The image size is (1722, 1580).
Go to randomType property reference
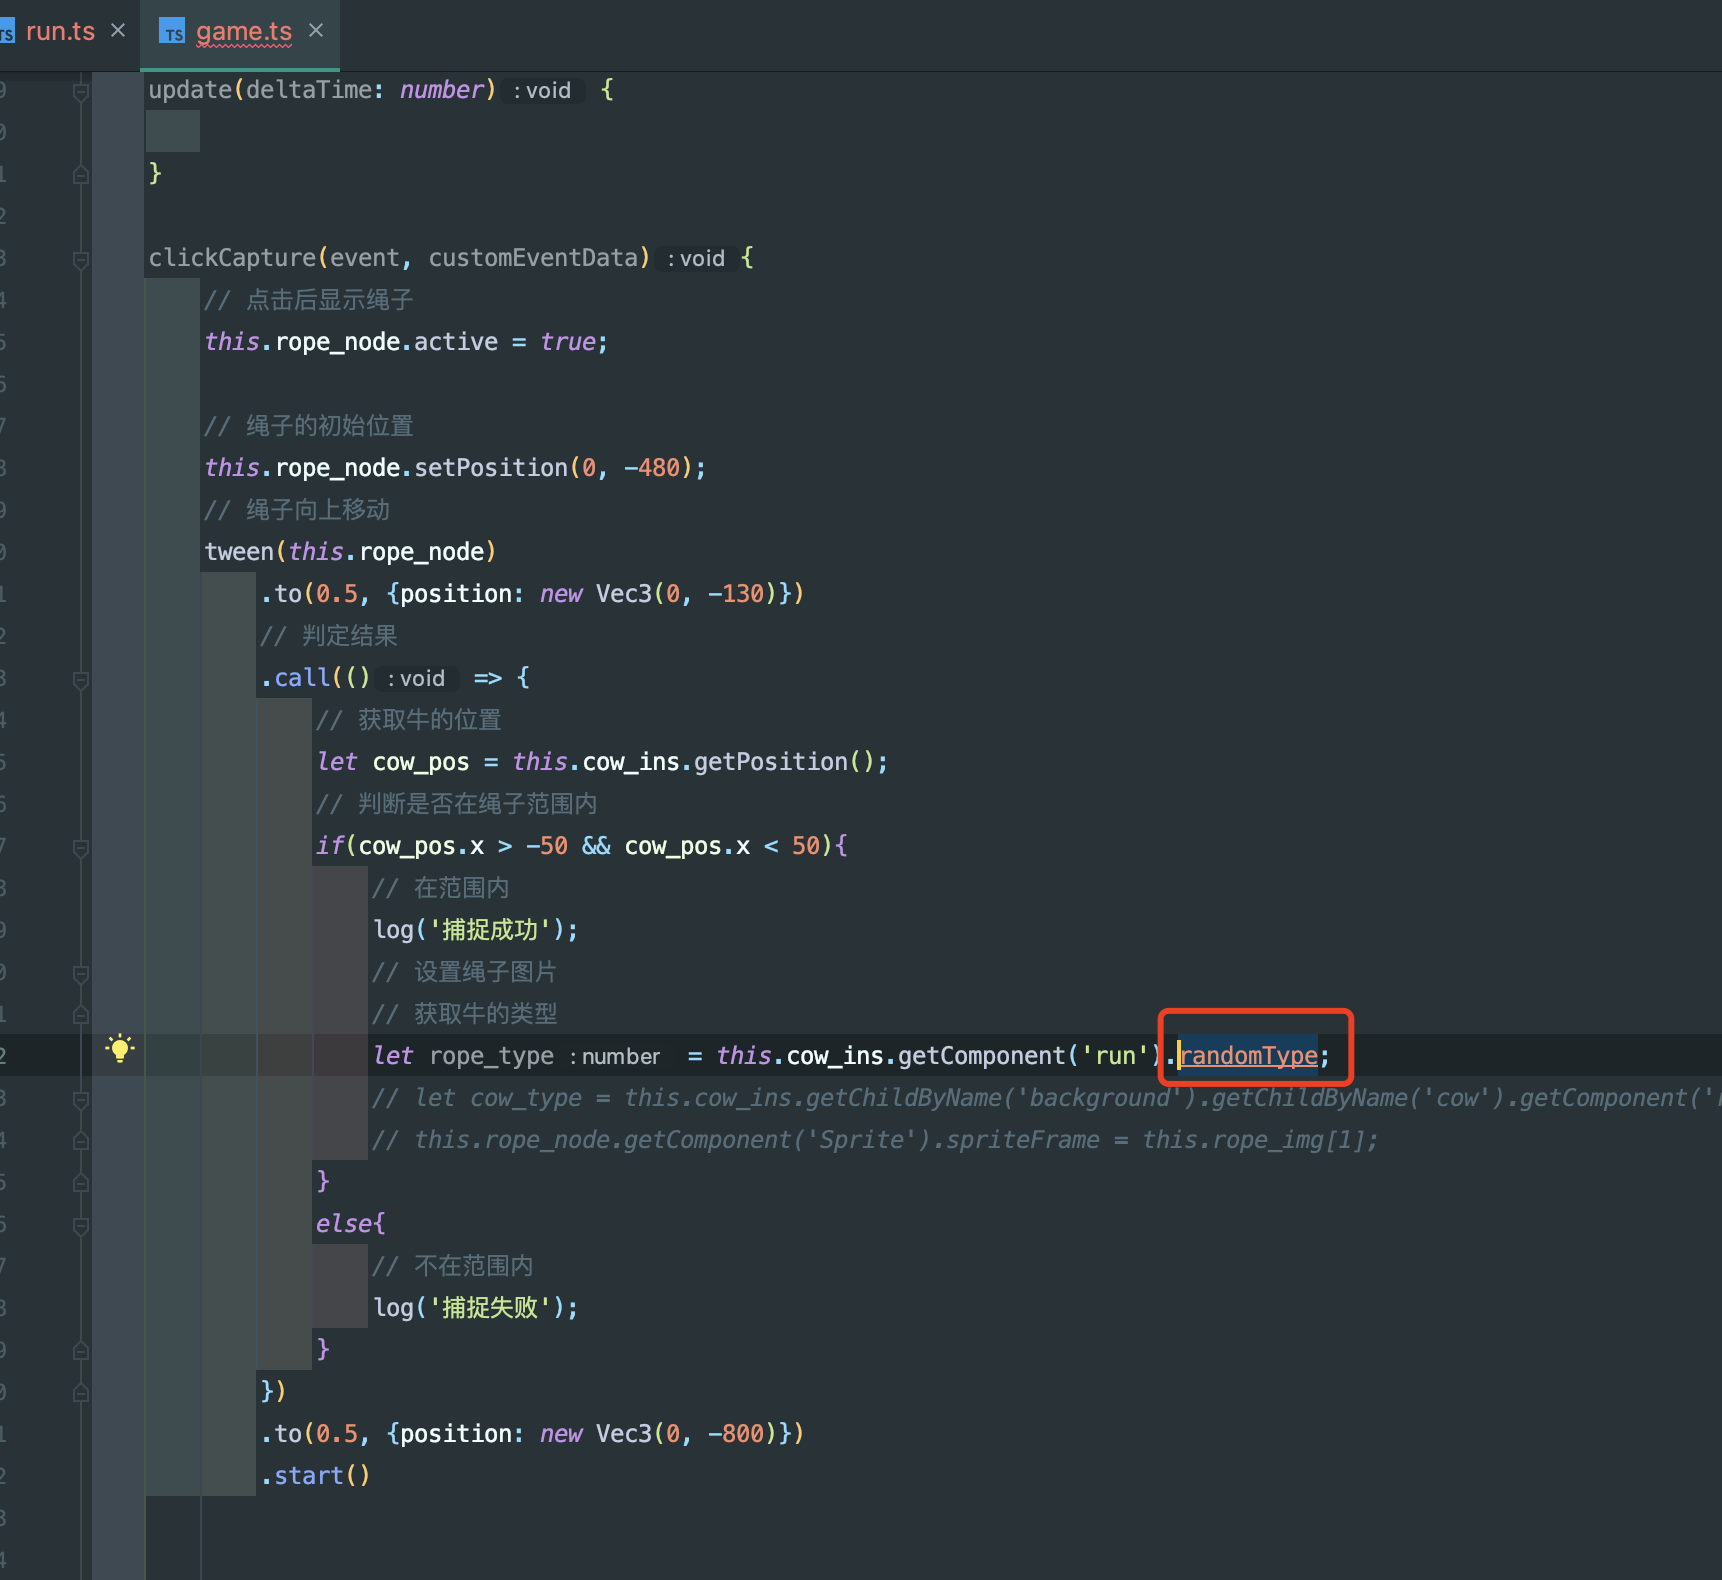click(x=1249, y=1056)
